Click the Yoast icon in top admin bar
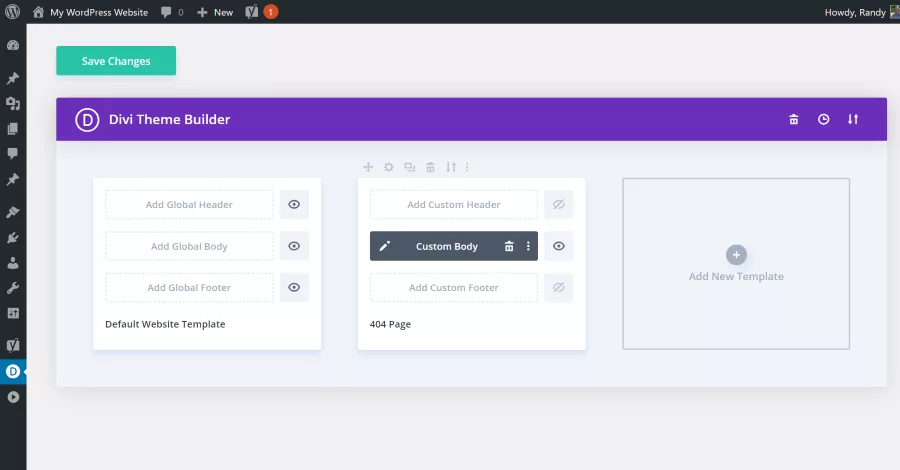 pos(251,12)
